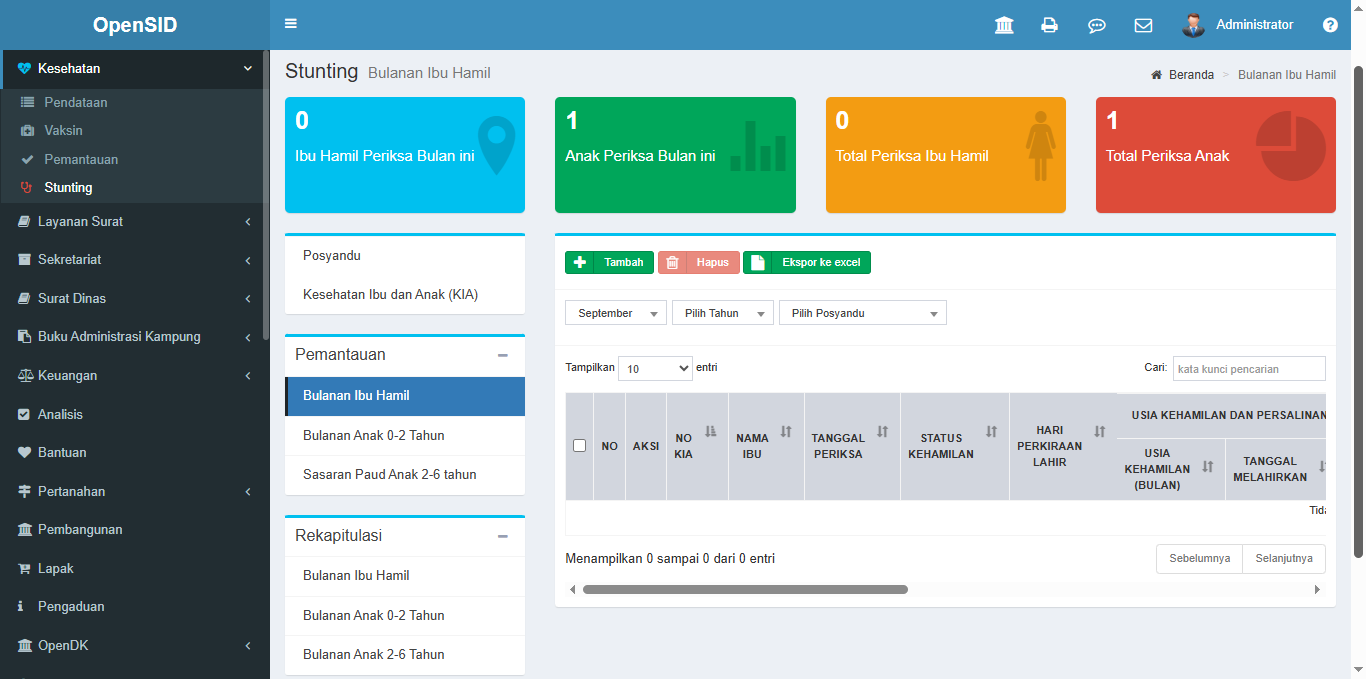This screenshot has width=1366, height=679.
Task: Open the September month dropdown
Action: [616, 313]
